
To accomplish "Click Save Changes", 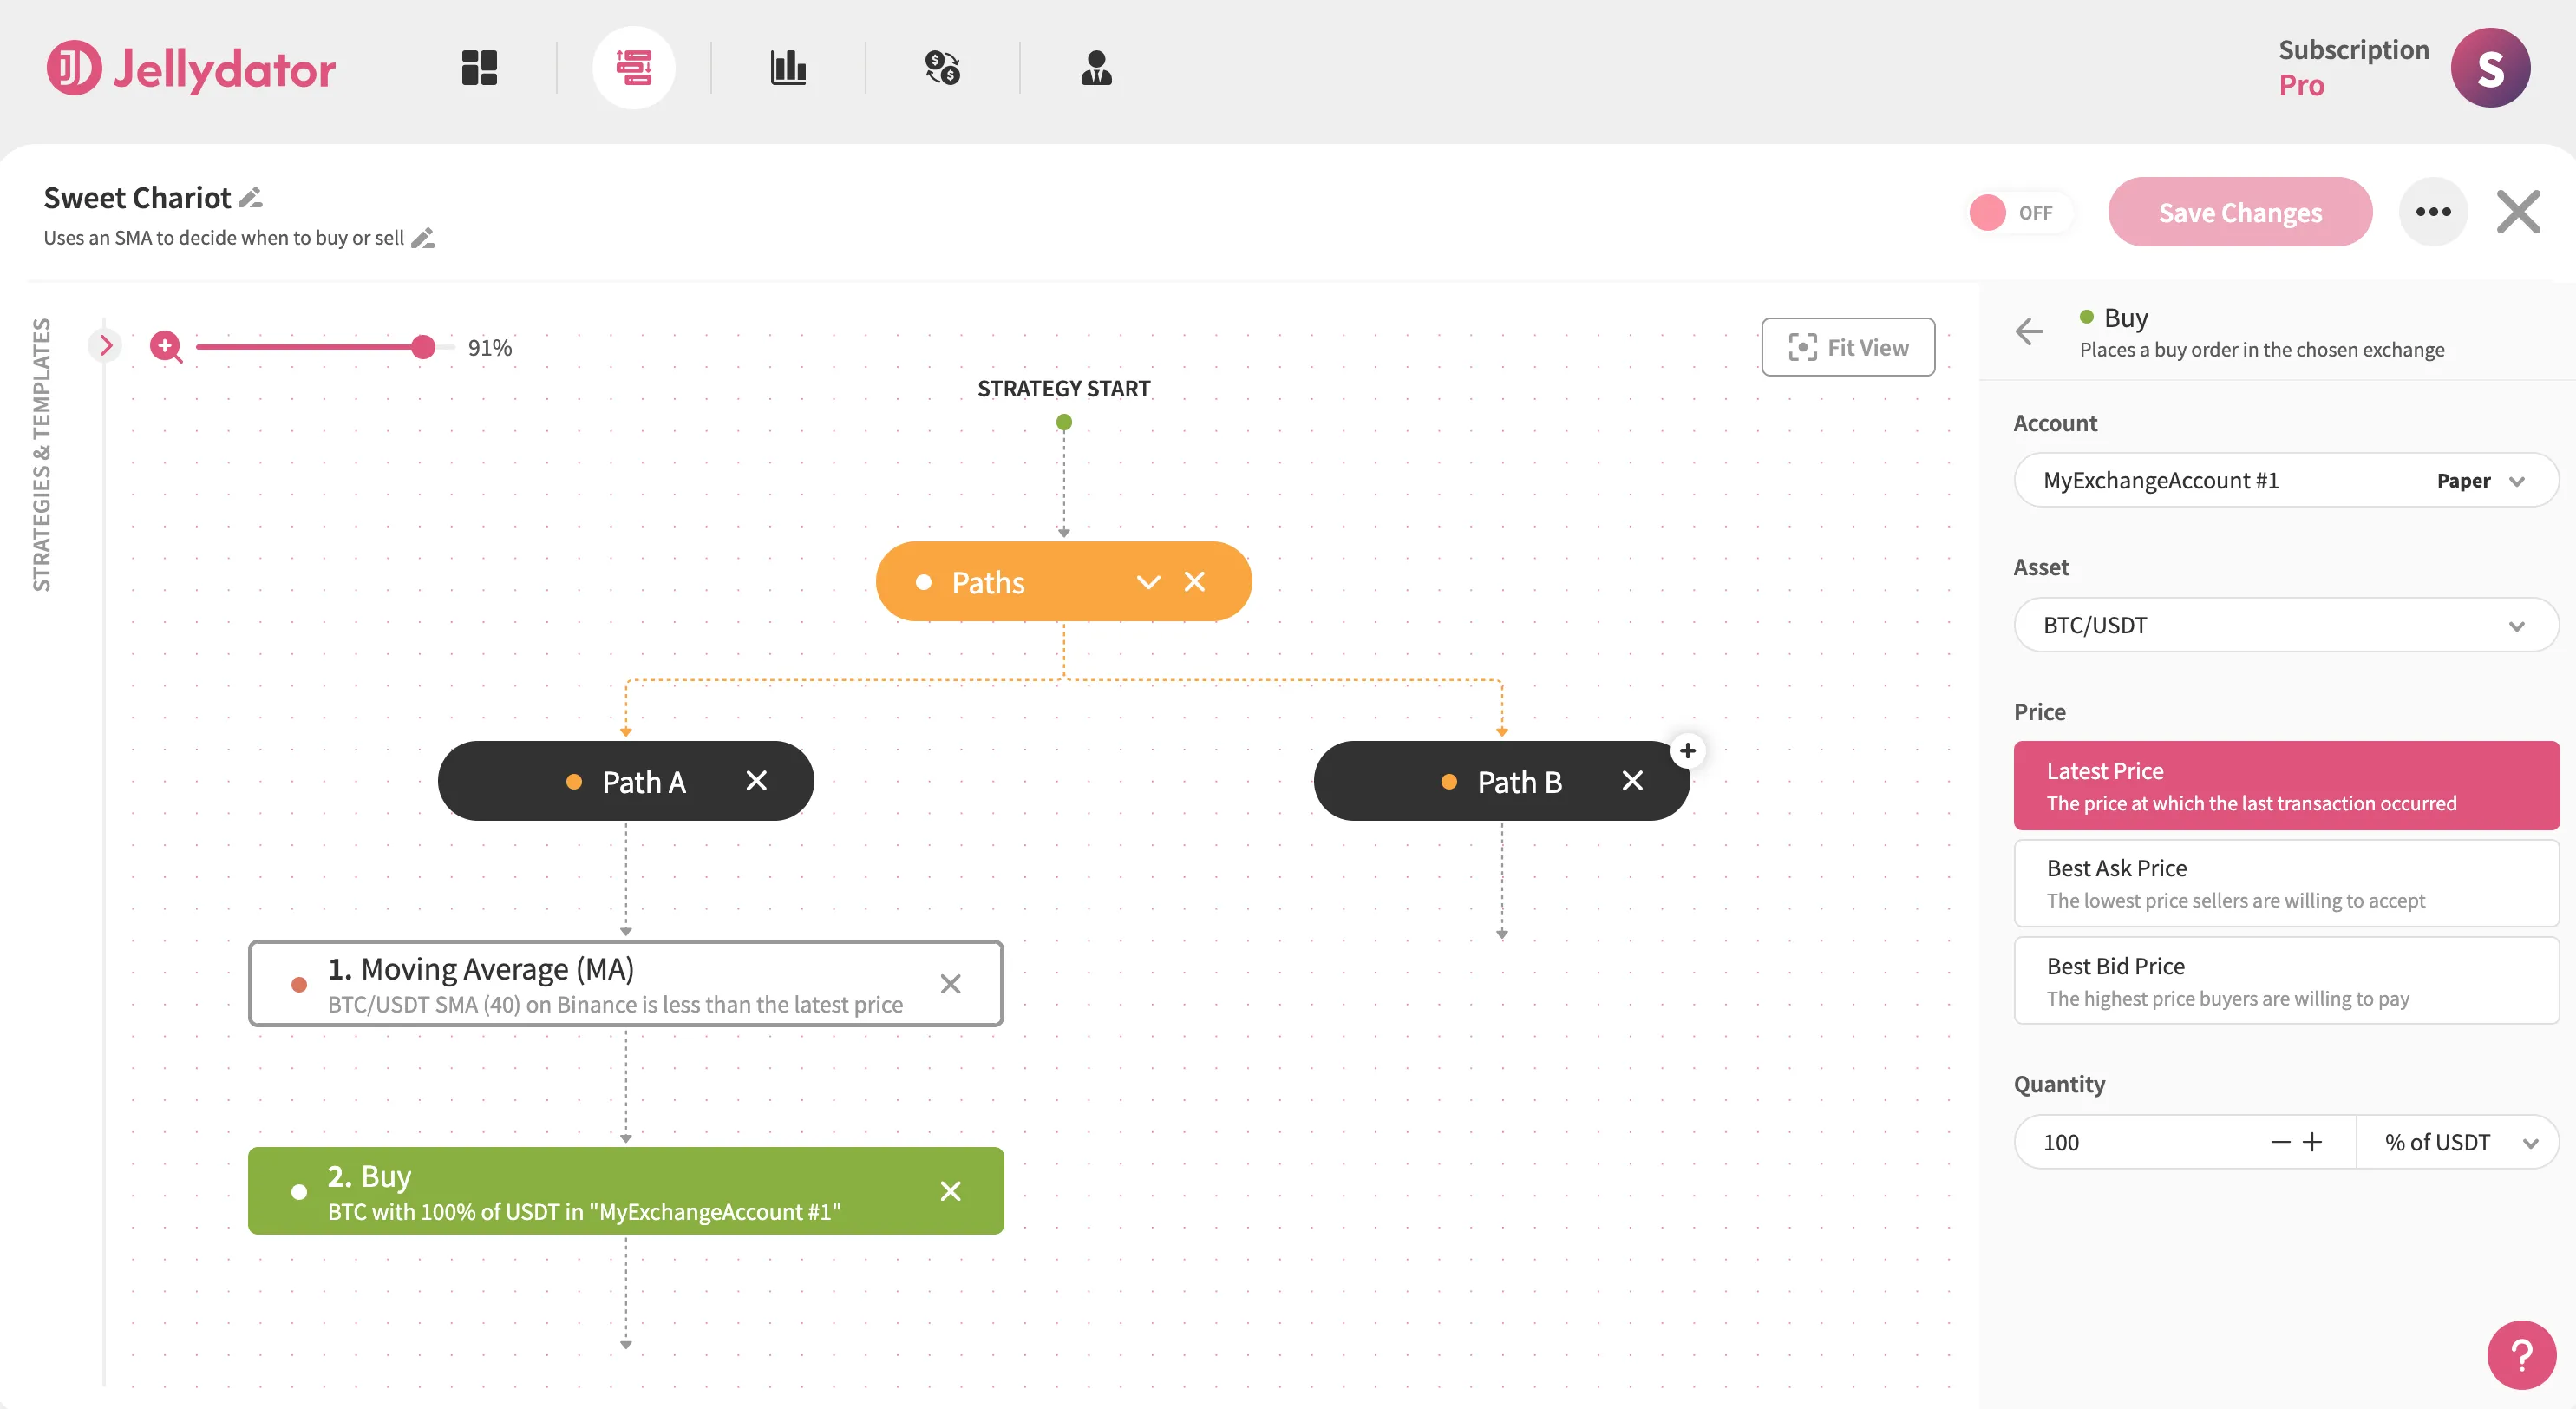I will tap(2240, 212).
